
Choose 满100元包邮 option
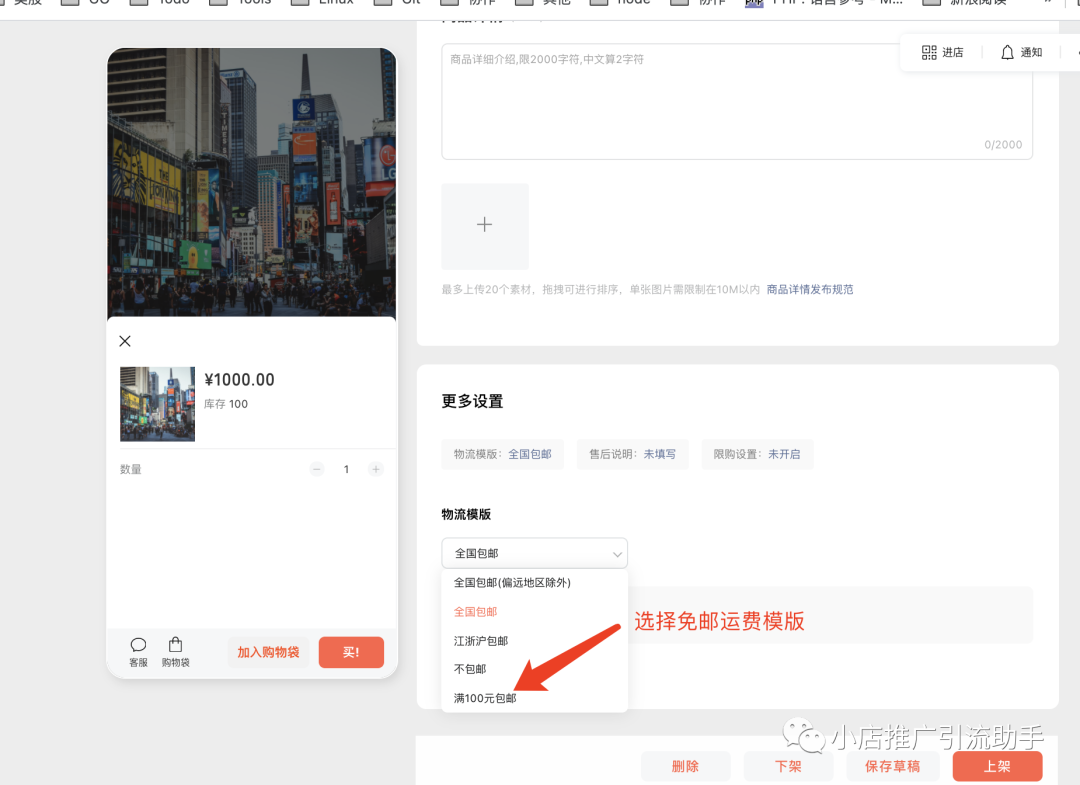(x=534, y=698)
